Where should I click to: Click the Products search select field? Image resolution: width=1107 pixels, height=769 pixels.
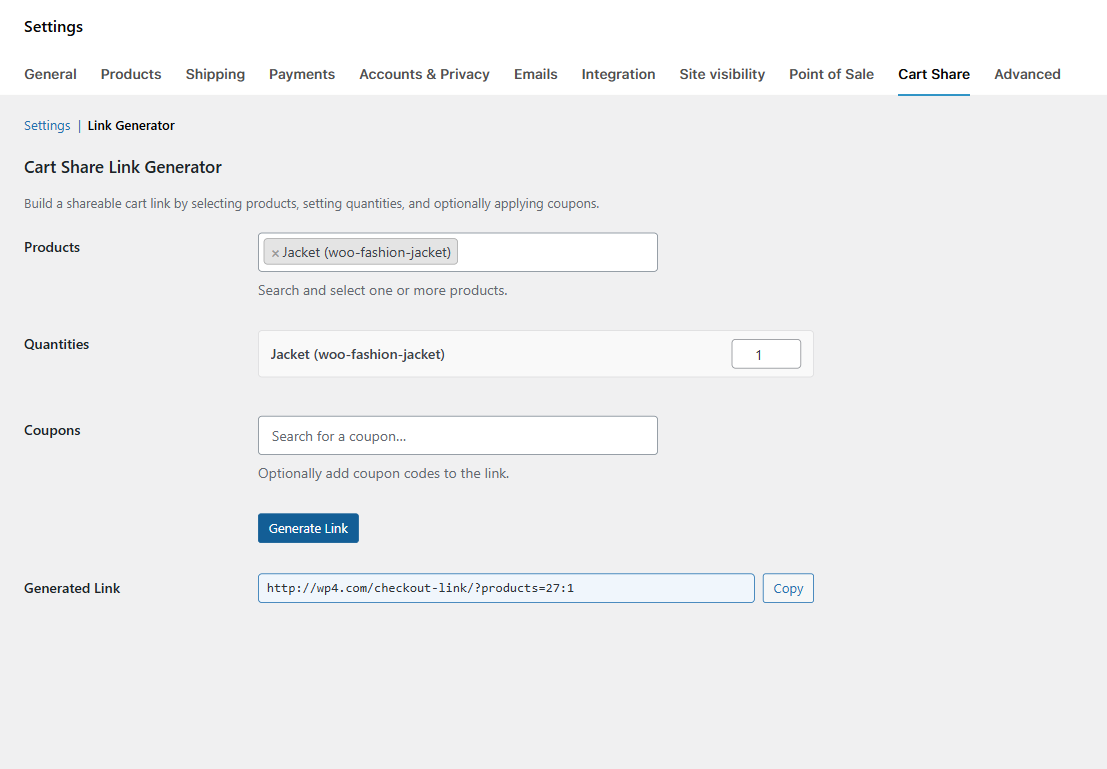coord(457,252)
